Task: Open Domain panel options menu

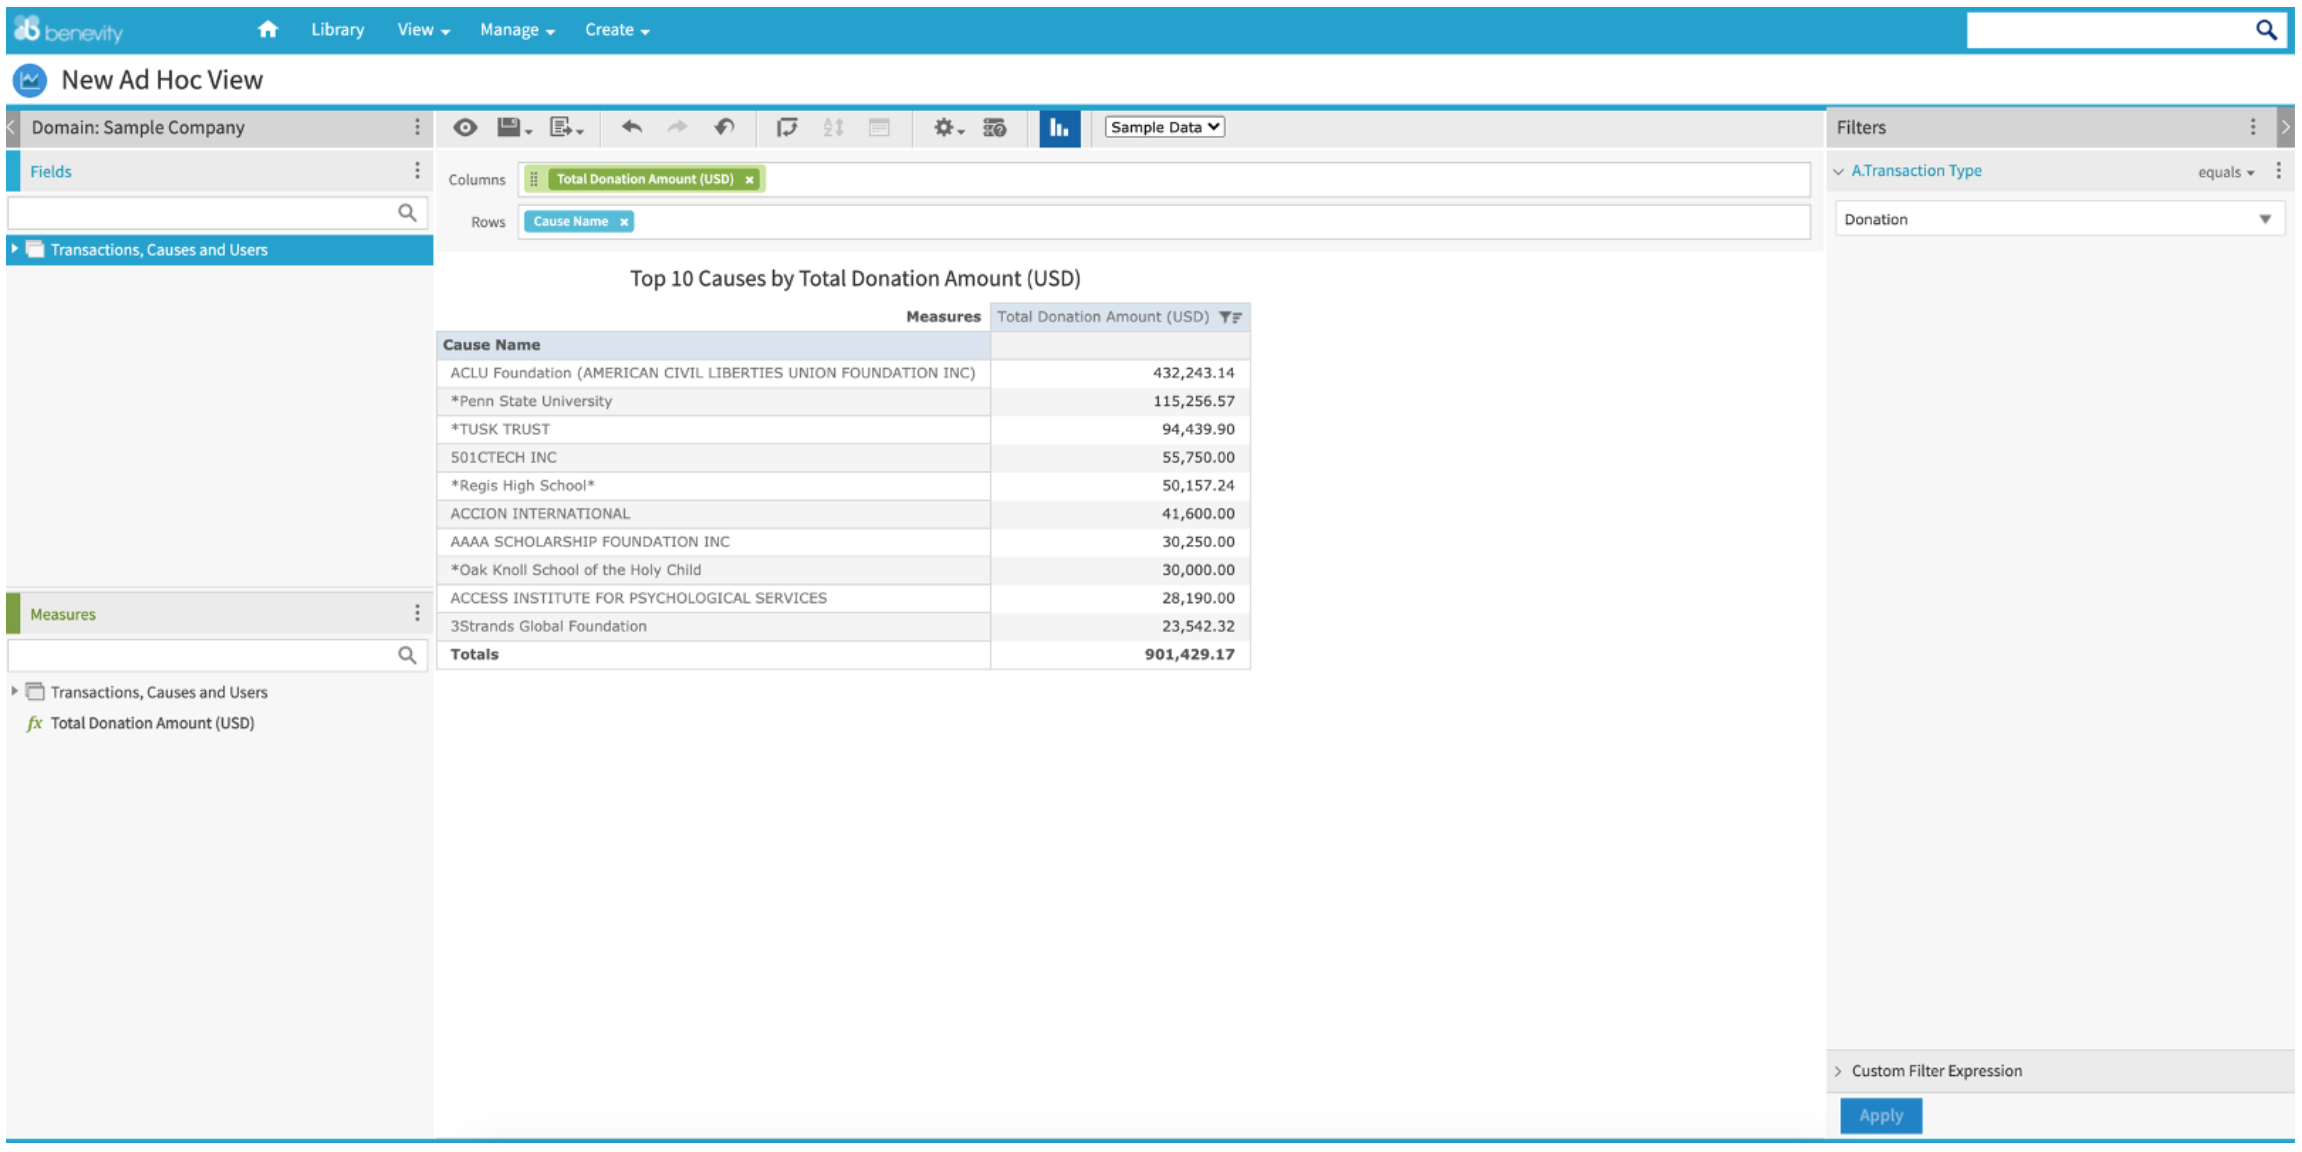Action: tap(417, 127)
